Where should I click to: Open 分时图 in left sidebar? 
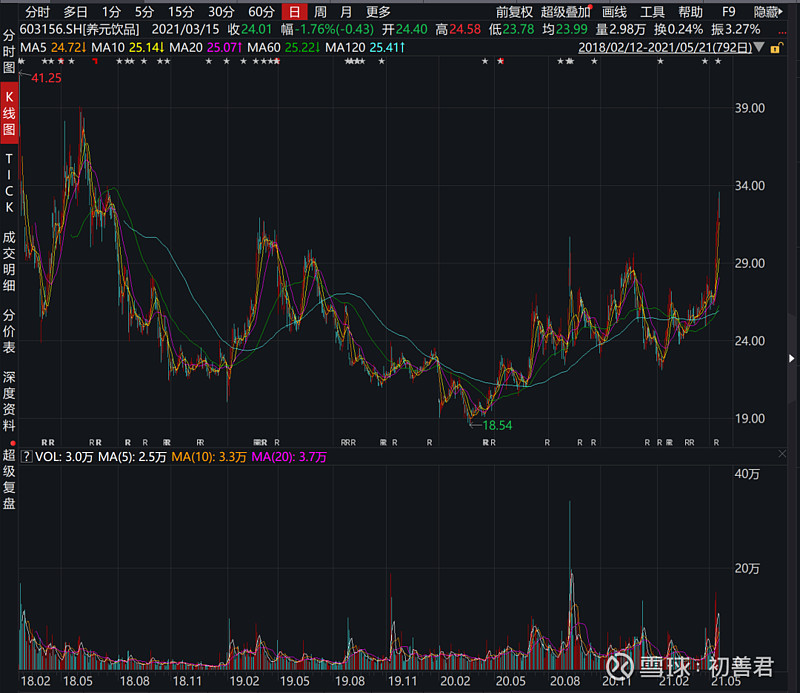9,51
